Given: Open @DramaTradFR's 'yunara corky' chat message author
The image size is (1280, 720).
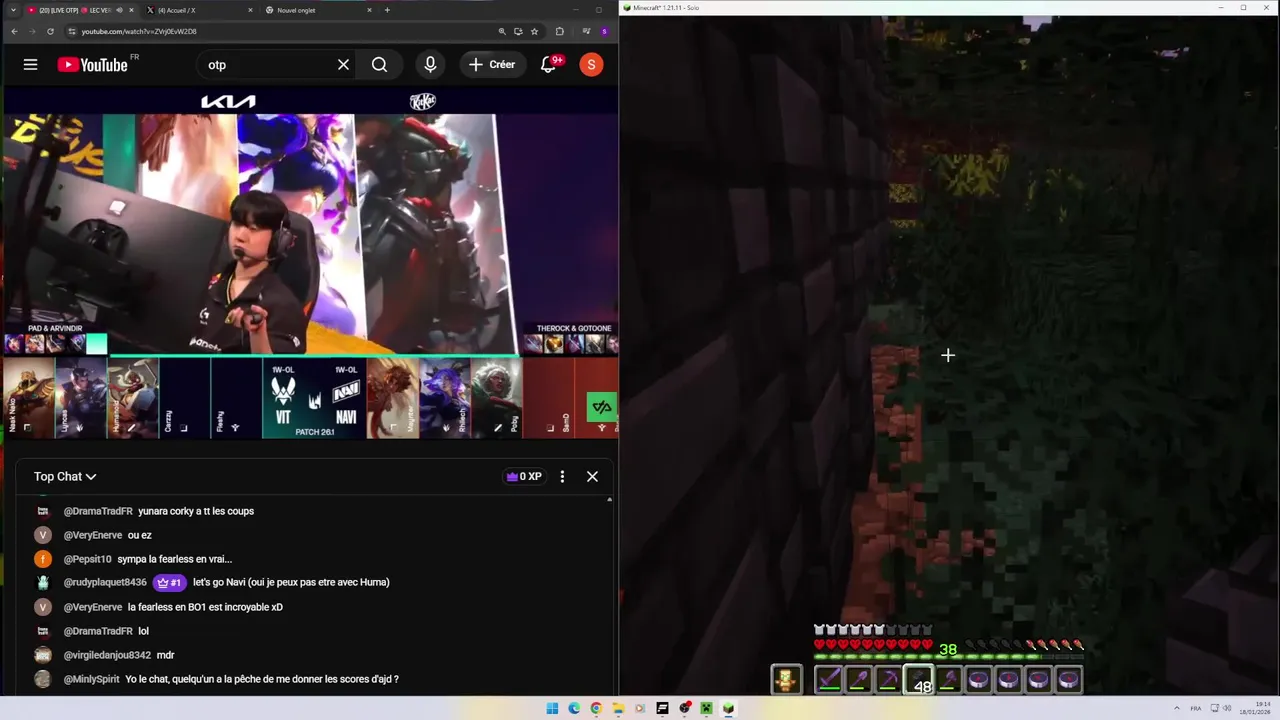Looking at the screenshot, I should pyautogui.click(x=98, y=511).
